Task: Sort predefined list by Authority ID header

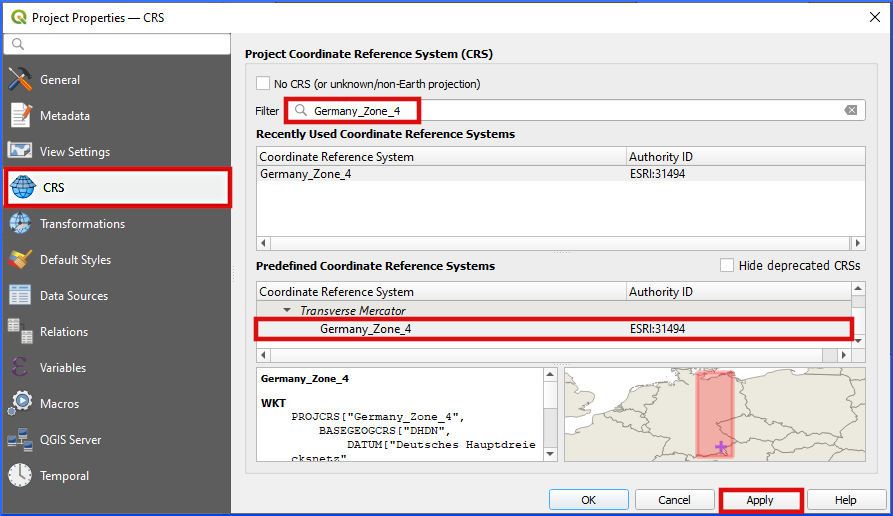Action: [x=739, y=291]
